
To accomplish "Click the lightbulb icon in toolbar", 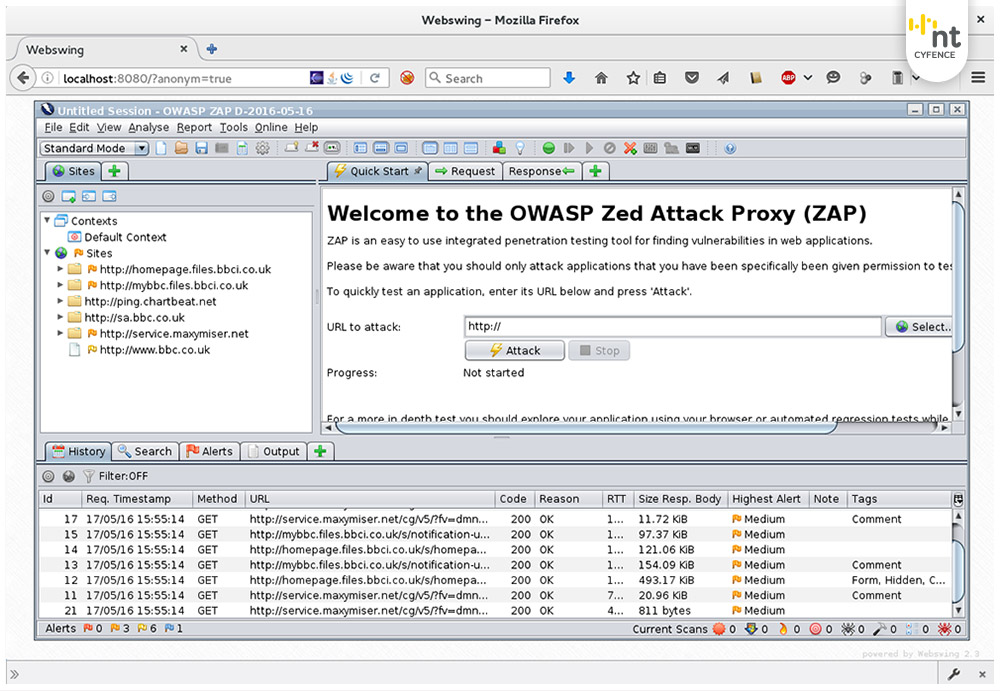I will click(x=520, y=148).
